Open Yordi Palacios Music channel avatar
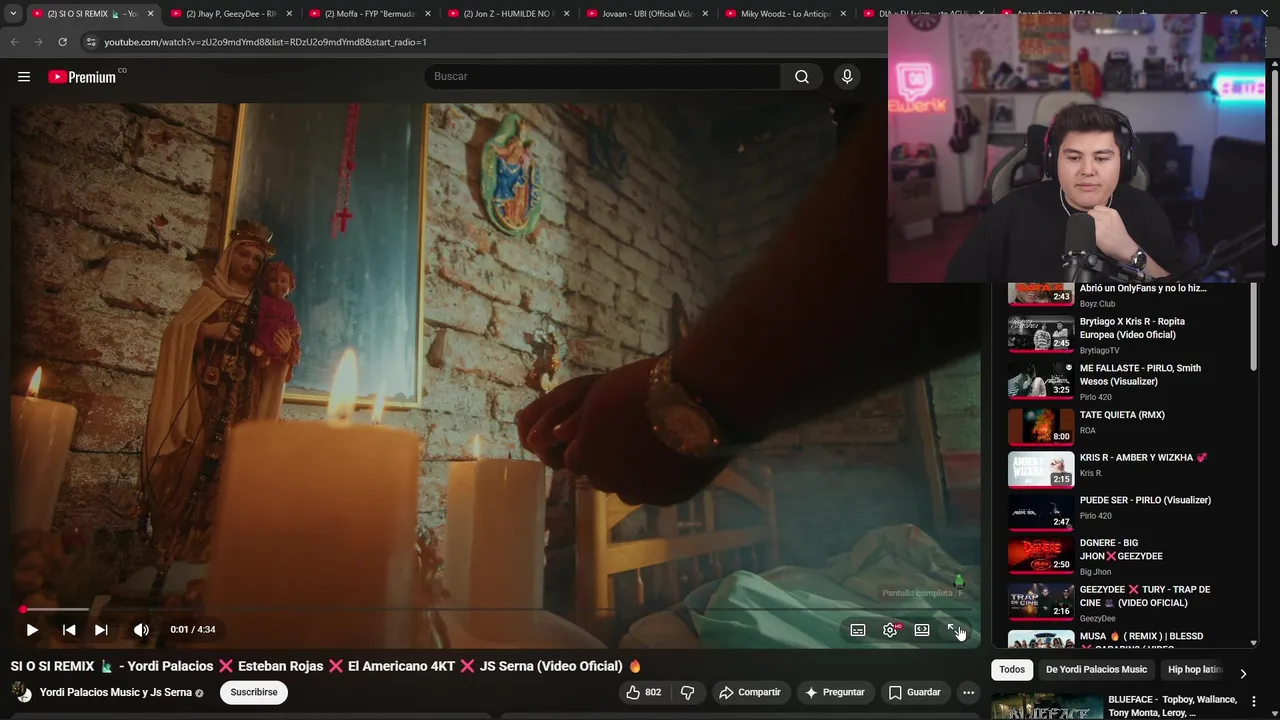Viewport: 1280px width, 720px height. pyautogui.click(x=21, y=692)
